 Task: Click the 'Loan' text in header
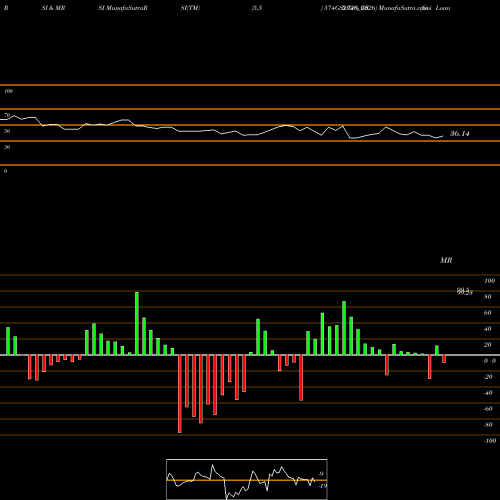pos(443,8)
